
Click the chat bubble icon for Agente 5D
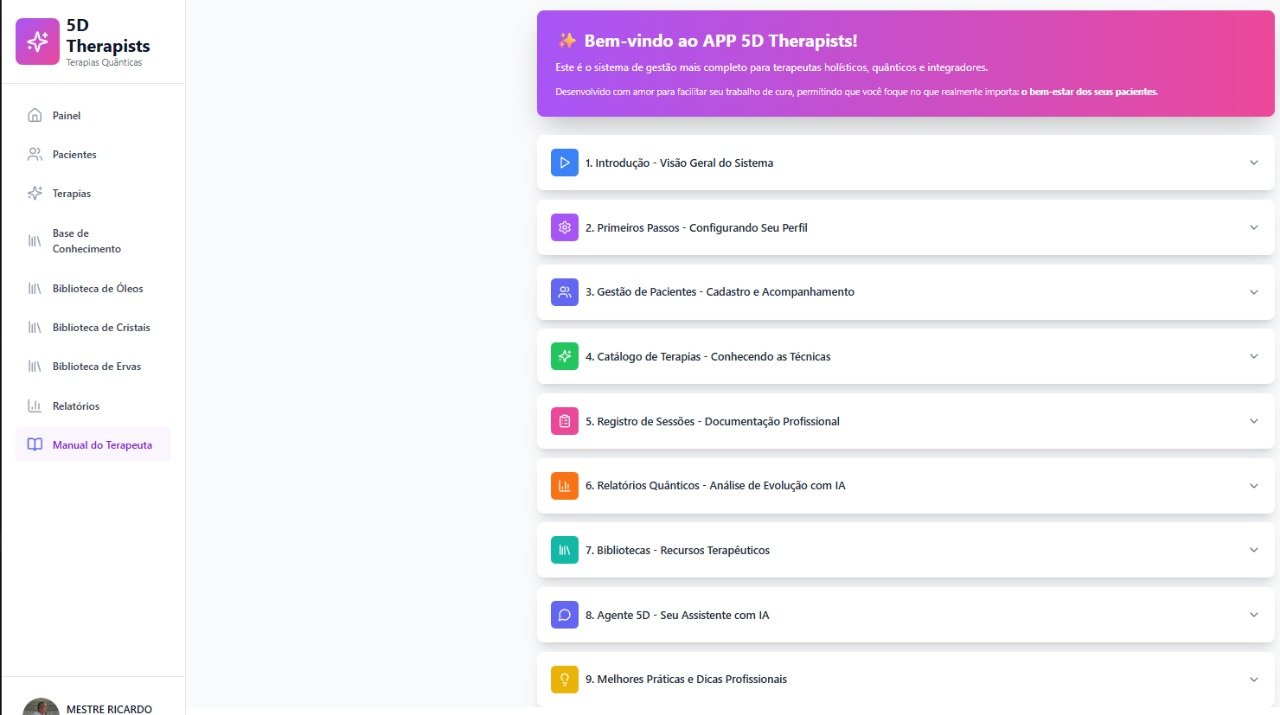click(565, 615)
